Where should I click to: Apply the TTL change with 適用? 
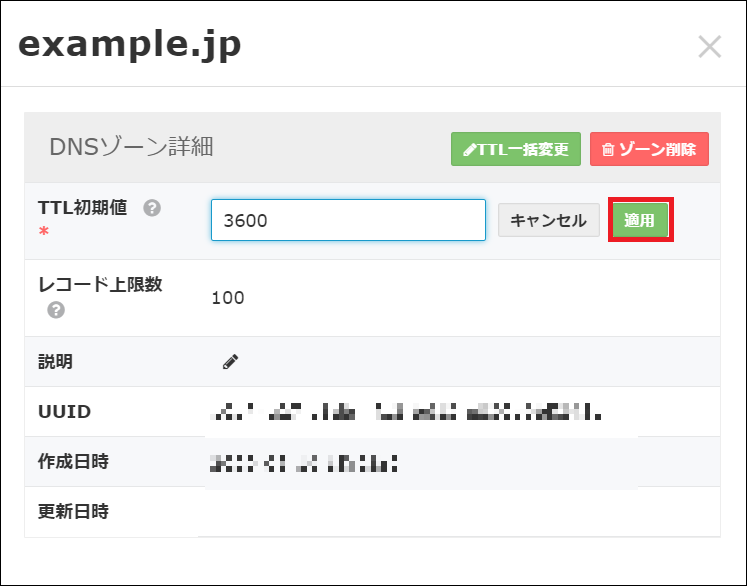[x=640, y=220]
